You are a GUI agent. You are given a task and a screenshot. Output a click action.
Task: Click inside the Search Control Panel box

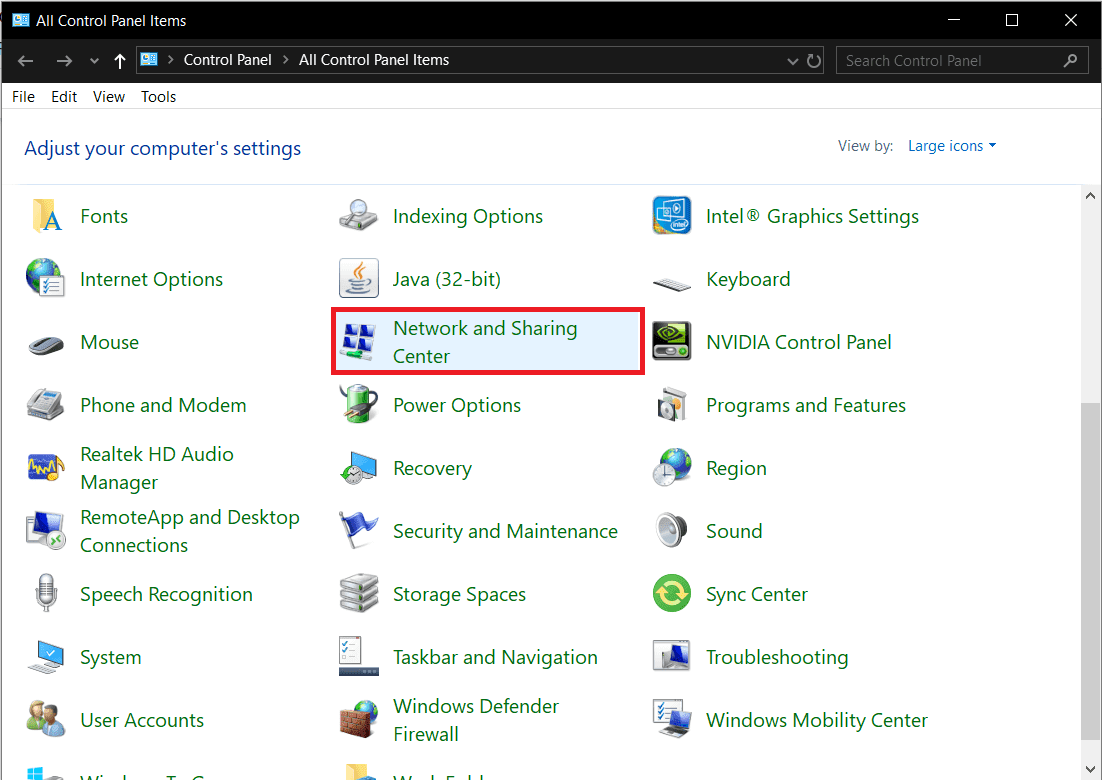950,61
